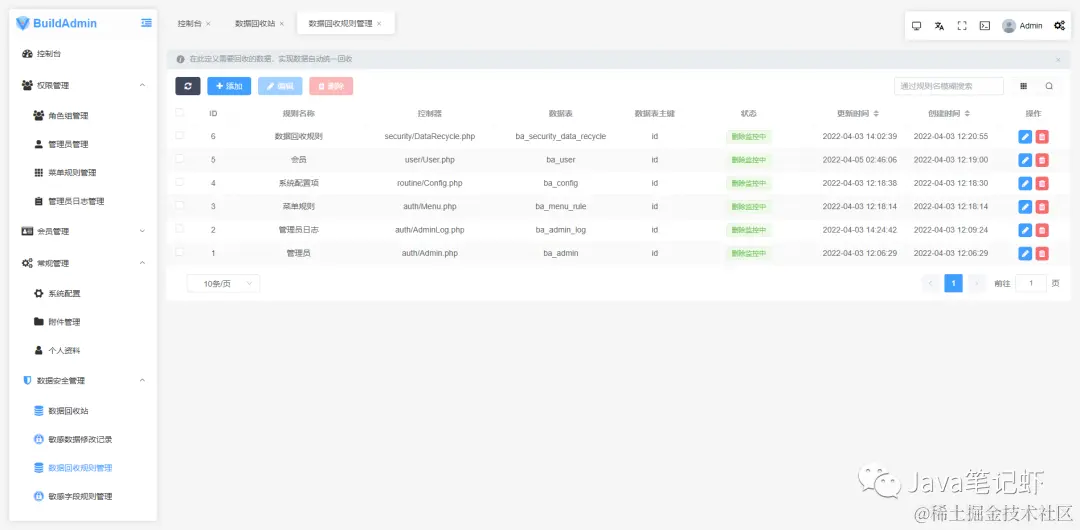Click the search magnifier icon in toolbar

[1049, 86]
